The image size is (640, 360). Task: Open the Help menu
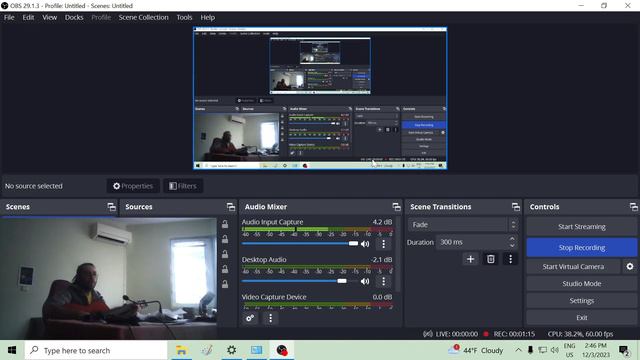(x=207, y=17)
